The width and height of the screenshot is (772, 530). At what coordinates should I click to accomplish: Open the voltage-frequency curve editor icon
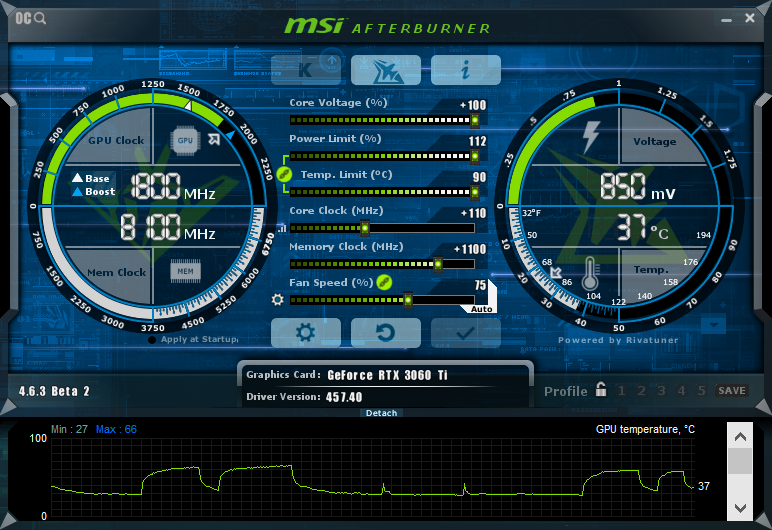tap(214, 139)
